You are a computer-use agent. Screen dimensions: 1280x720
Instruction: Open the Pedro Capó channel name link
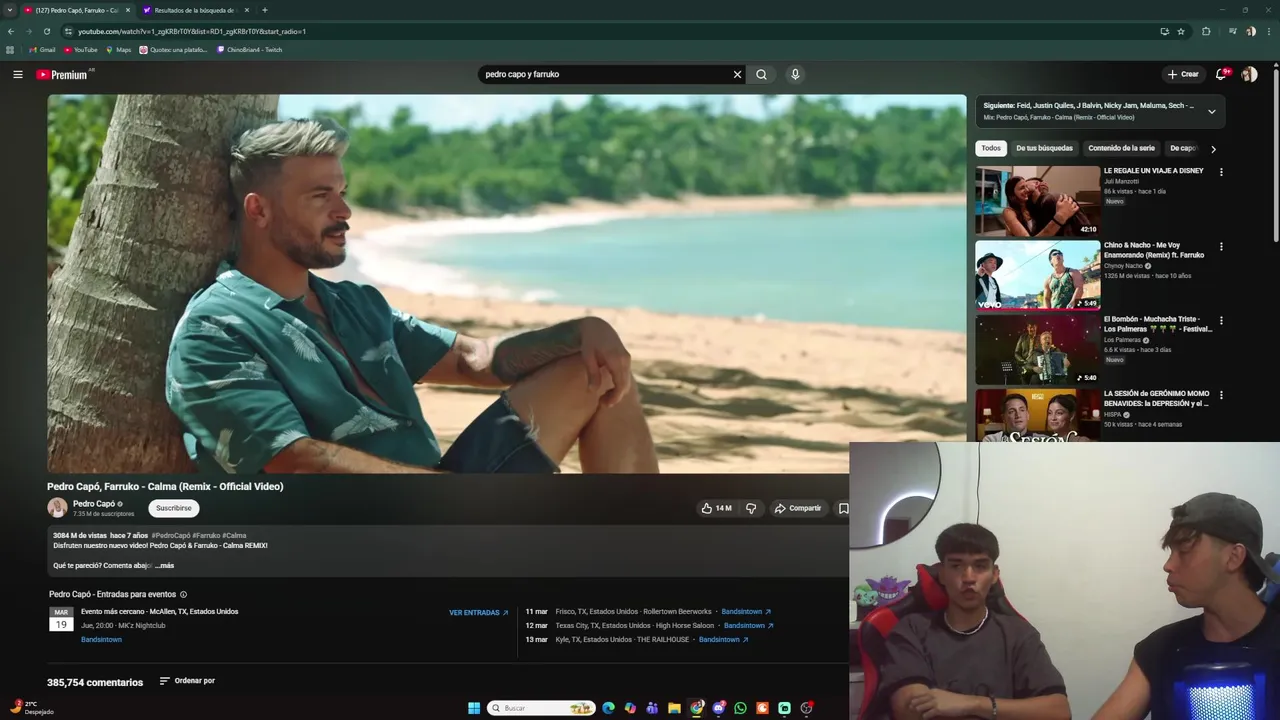(94, 504)
